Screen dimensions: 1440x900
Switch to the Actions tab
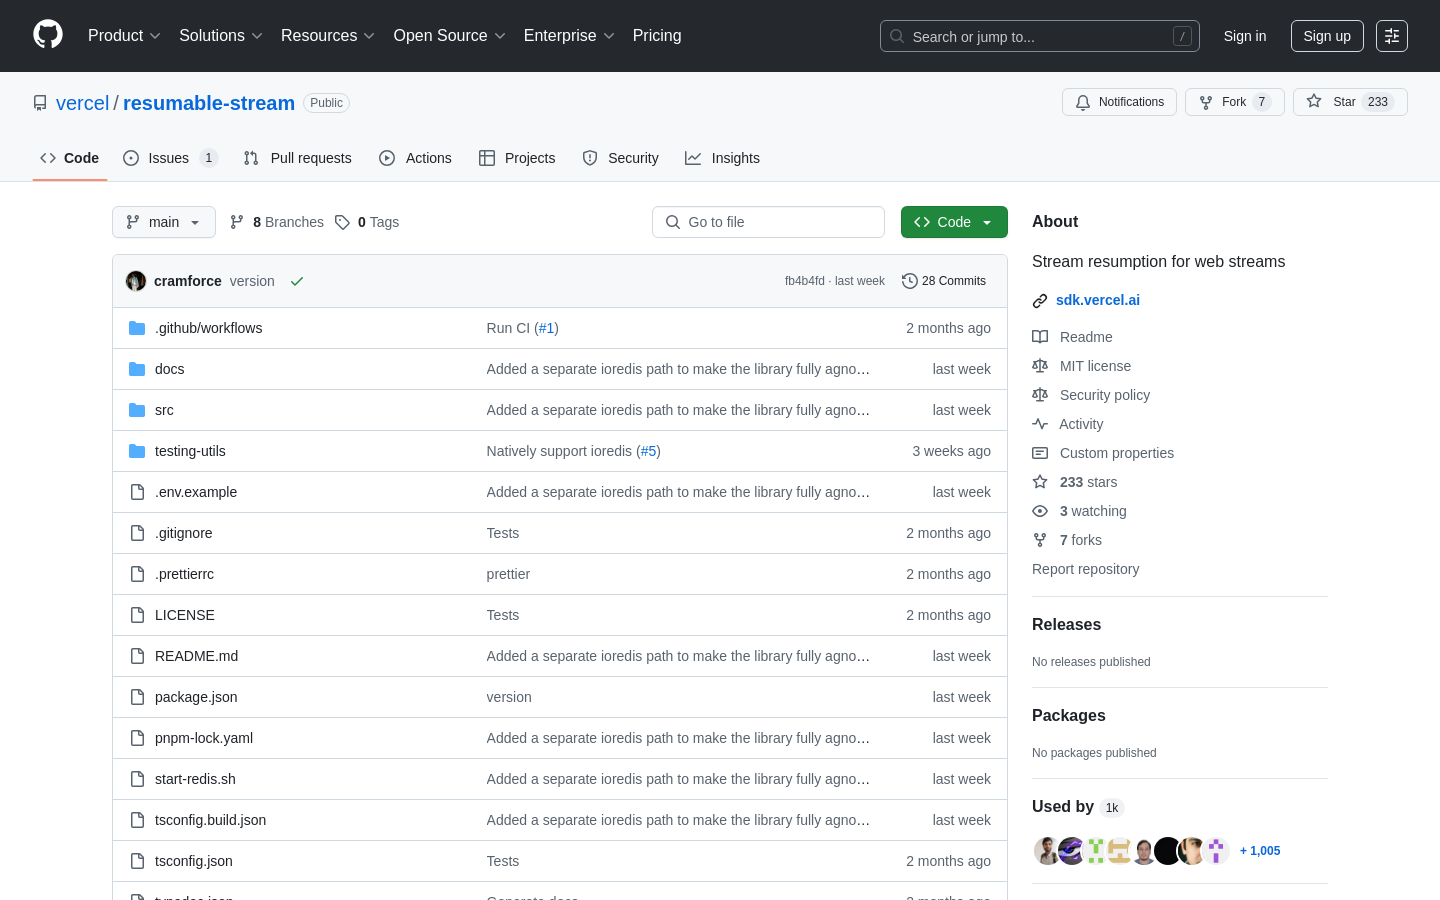(415, 158)
